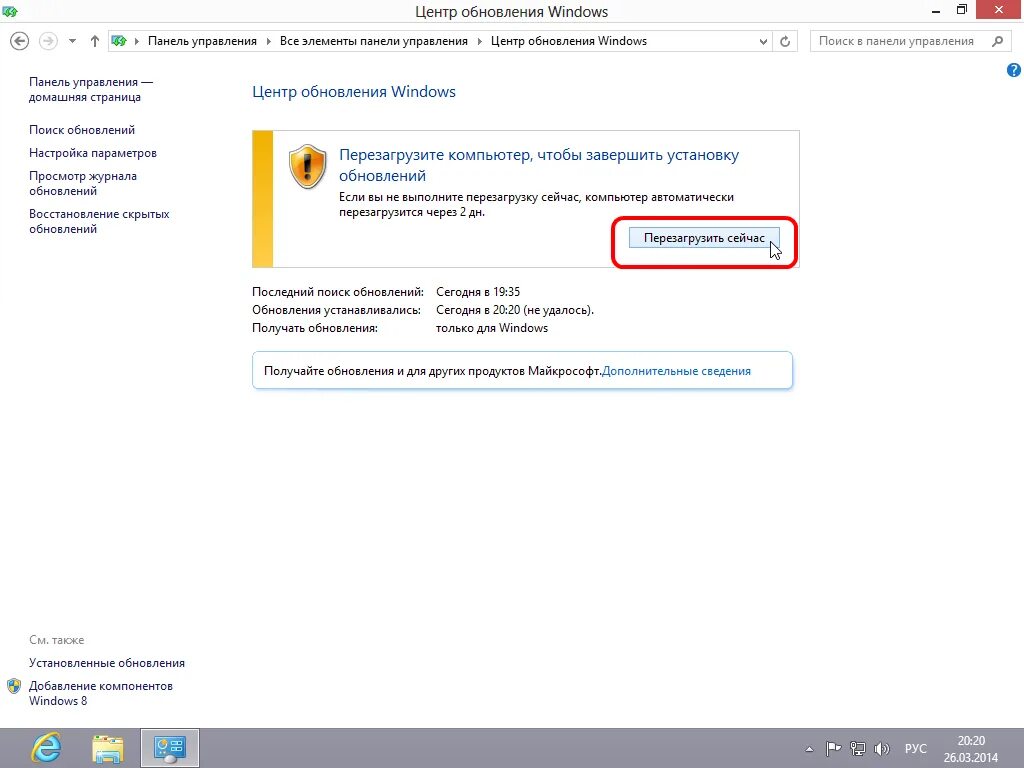
Task: Click the Control Panel icon in the address bar
Action: pos(119,41)
